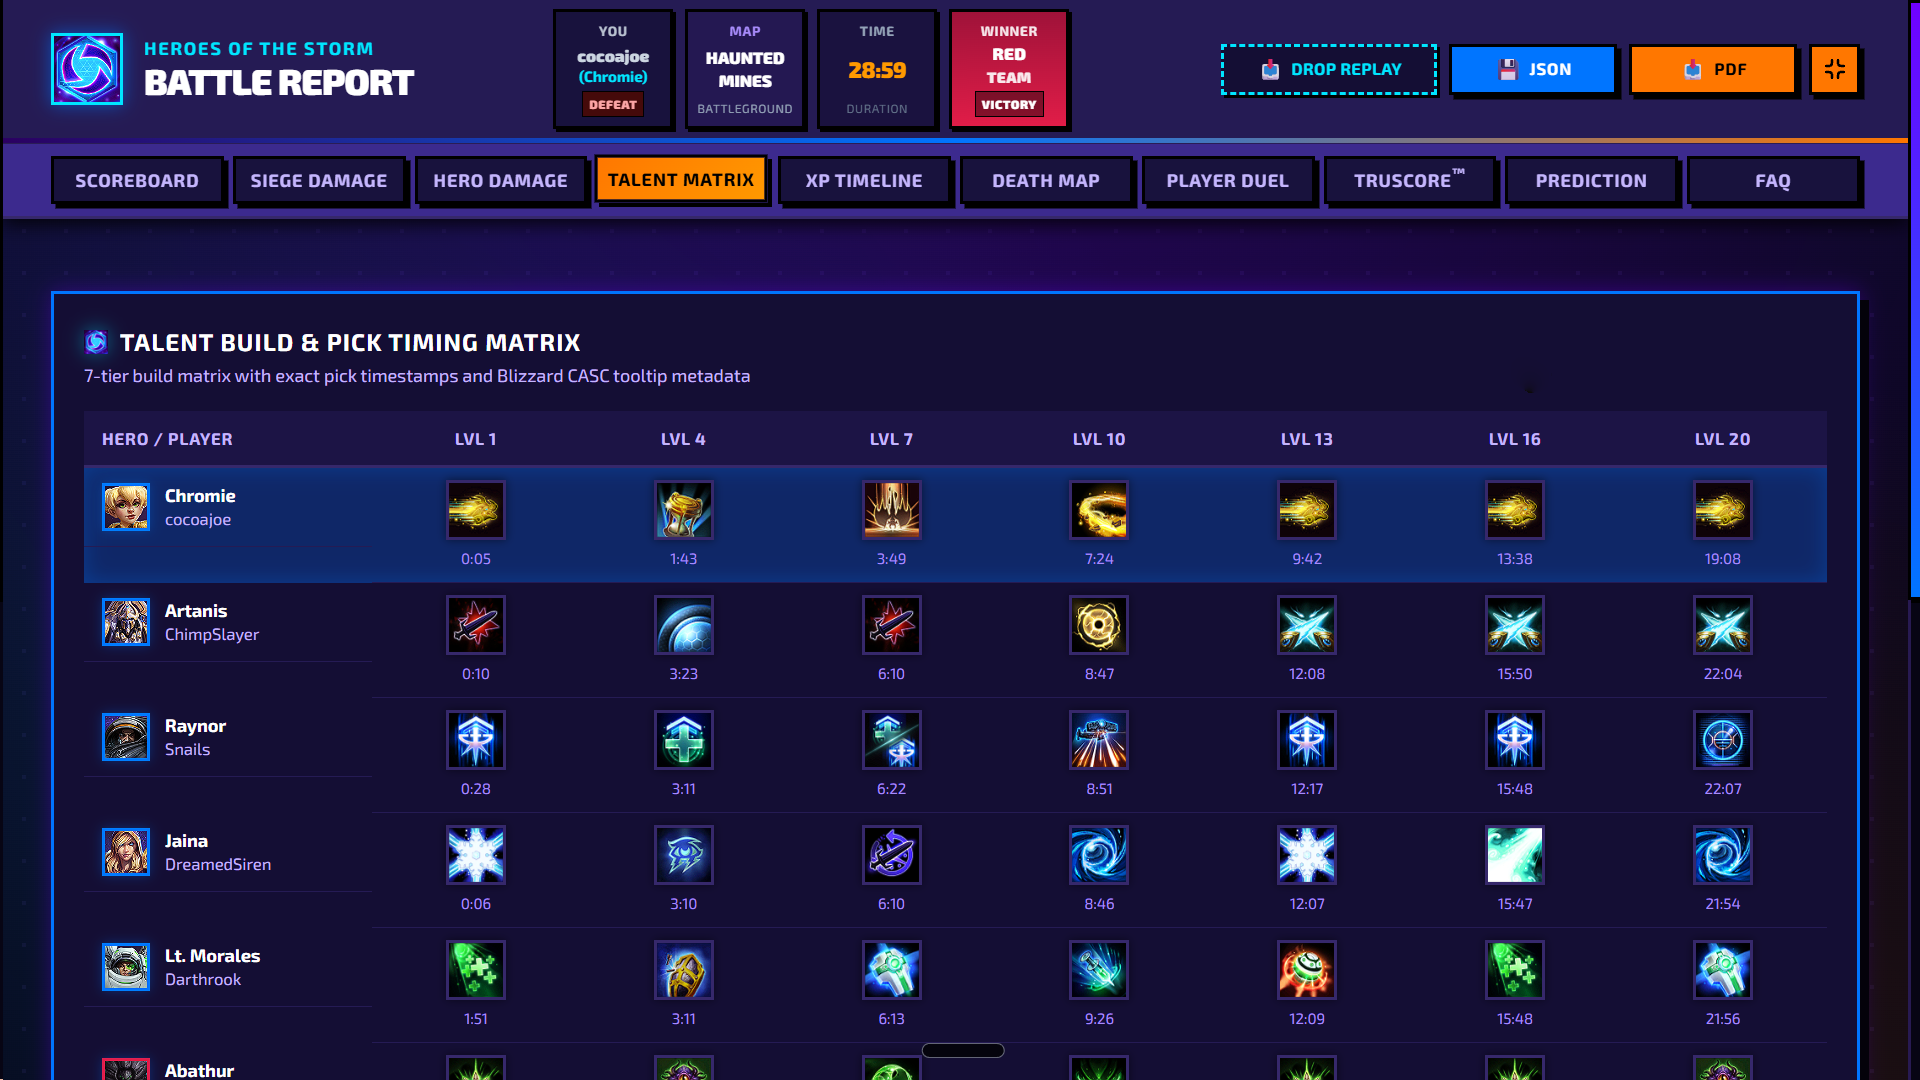
Task: Click the page's vertical scrollbar
Action: (1914, 300)
